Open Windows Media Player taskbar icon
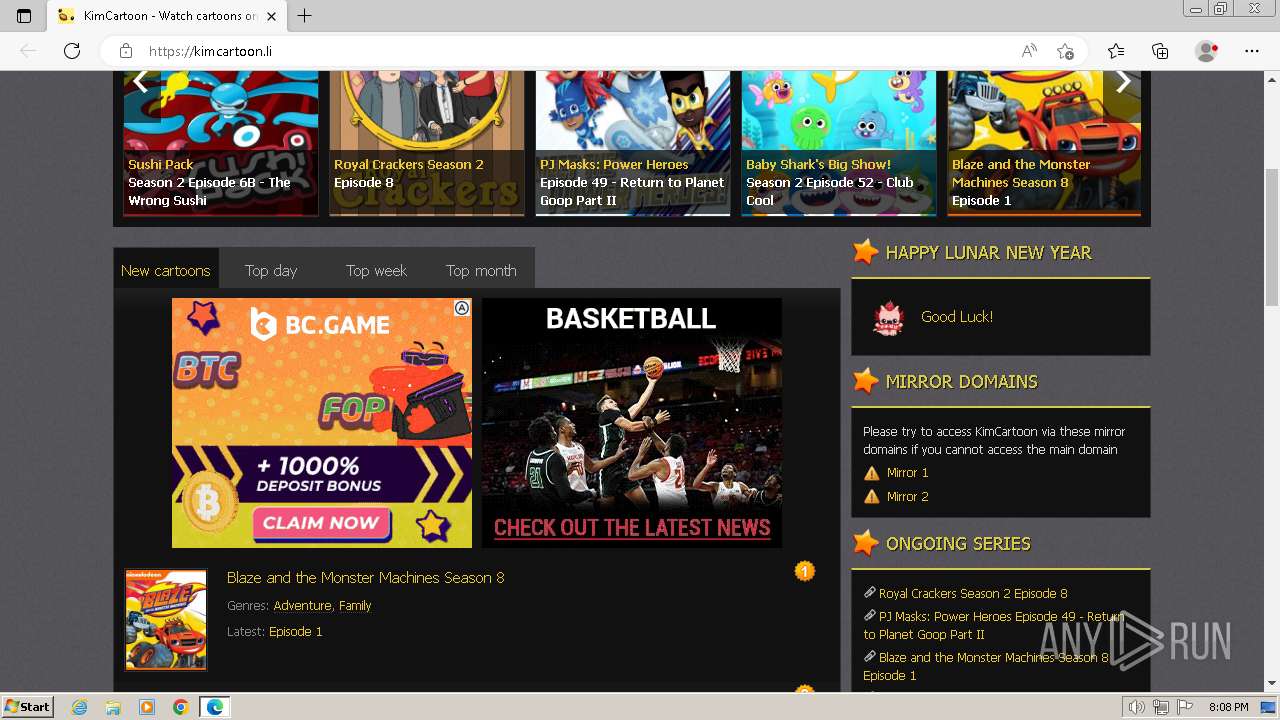This screenshot has height=720, width=1280. (147, 707)
